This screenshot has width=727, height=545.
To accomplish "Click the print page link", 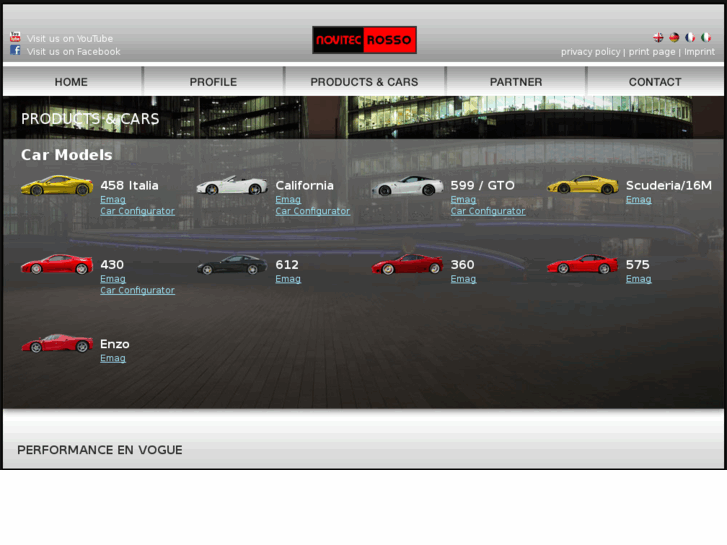I will [x=652, y=51].
